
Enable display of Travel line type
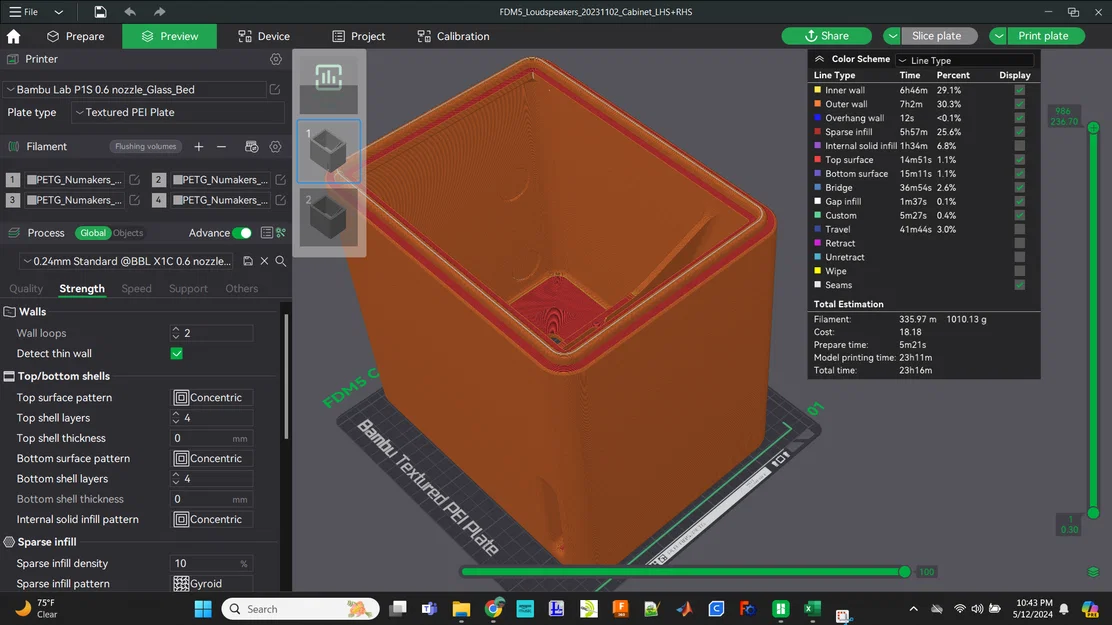tap(1021, 229)
